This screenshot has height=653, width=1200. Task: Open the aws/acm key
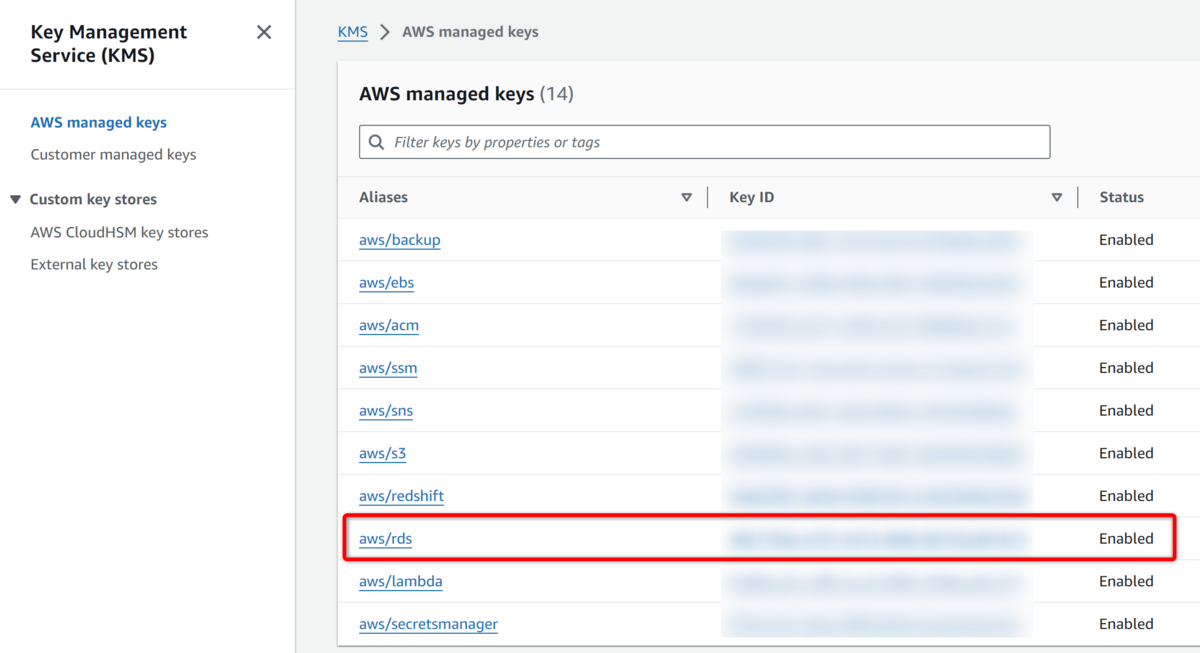(389, 325)
